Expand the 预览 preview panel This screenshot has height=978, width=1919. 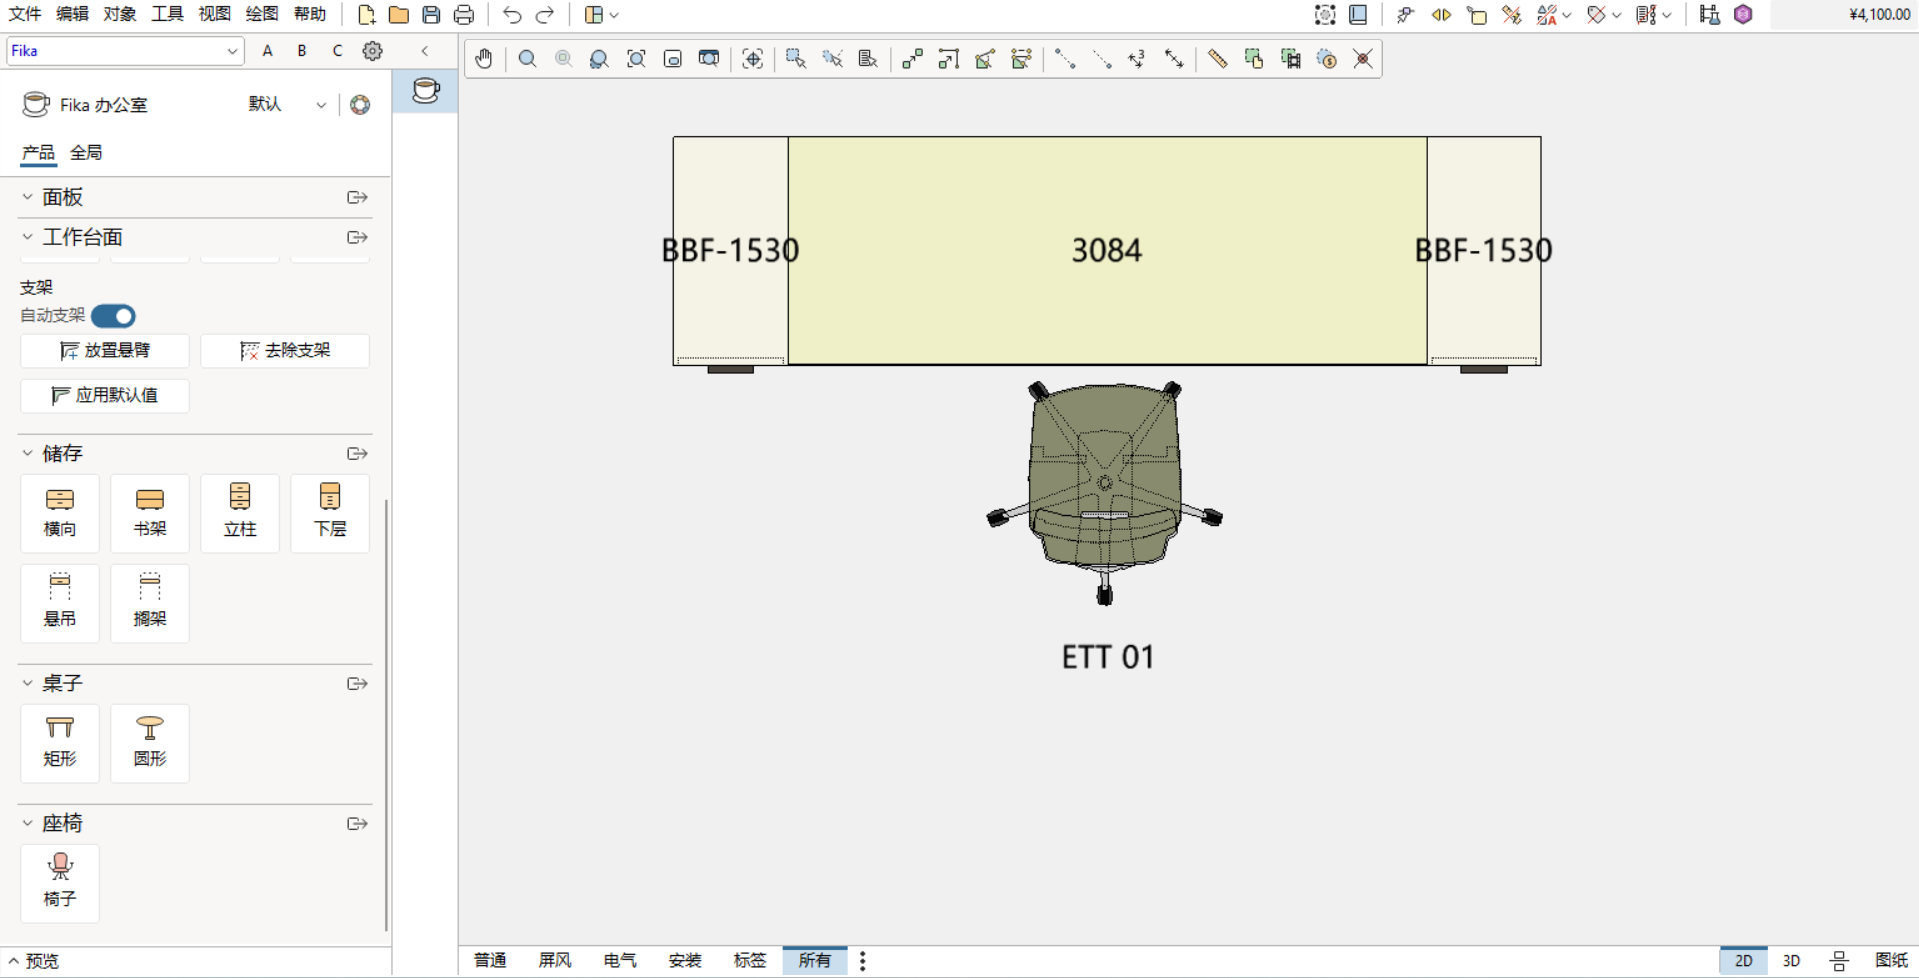[33, 961]
